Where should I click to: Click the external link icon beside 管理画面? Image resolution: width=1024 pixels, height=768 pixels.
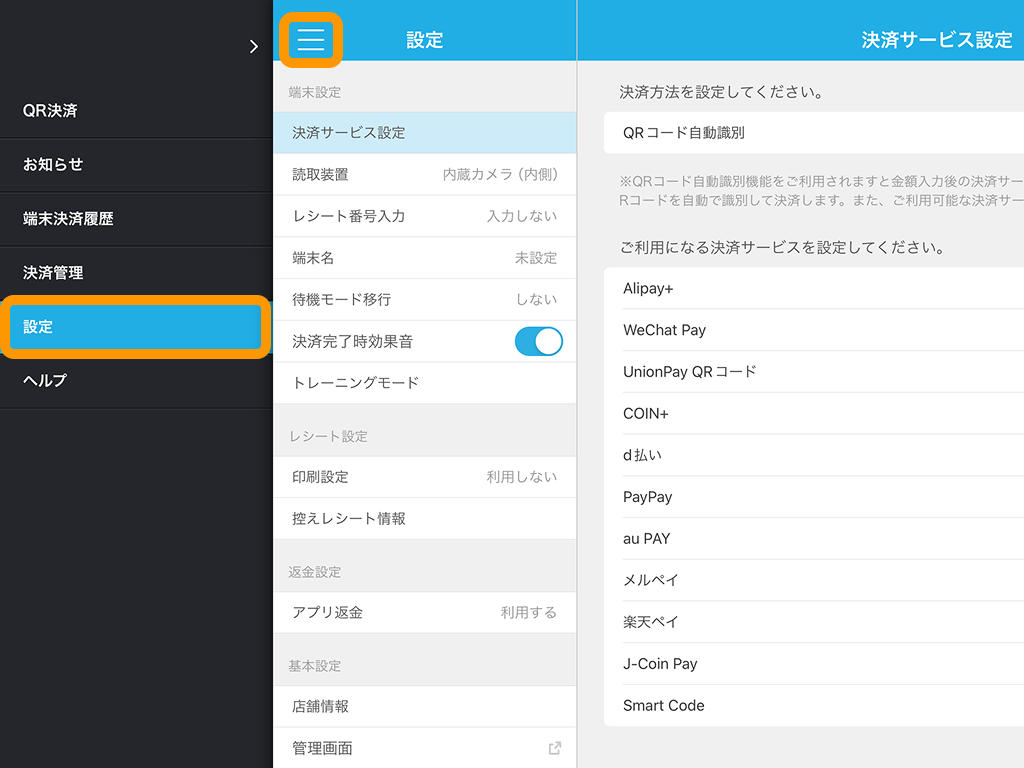555,748
